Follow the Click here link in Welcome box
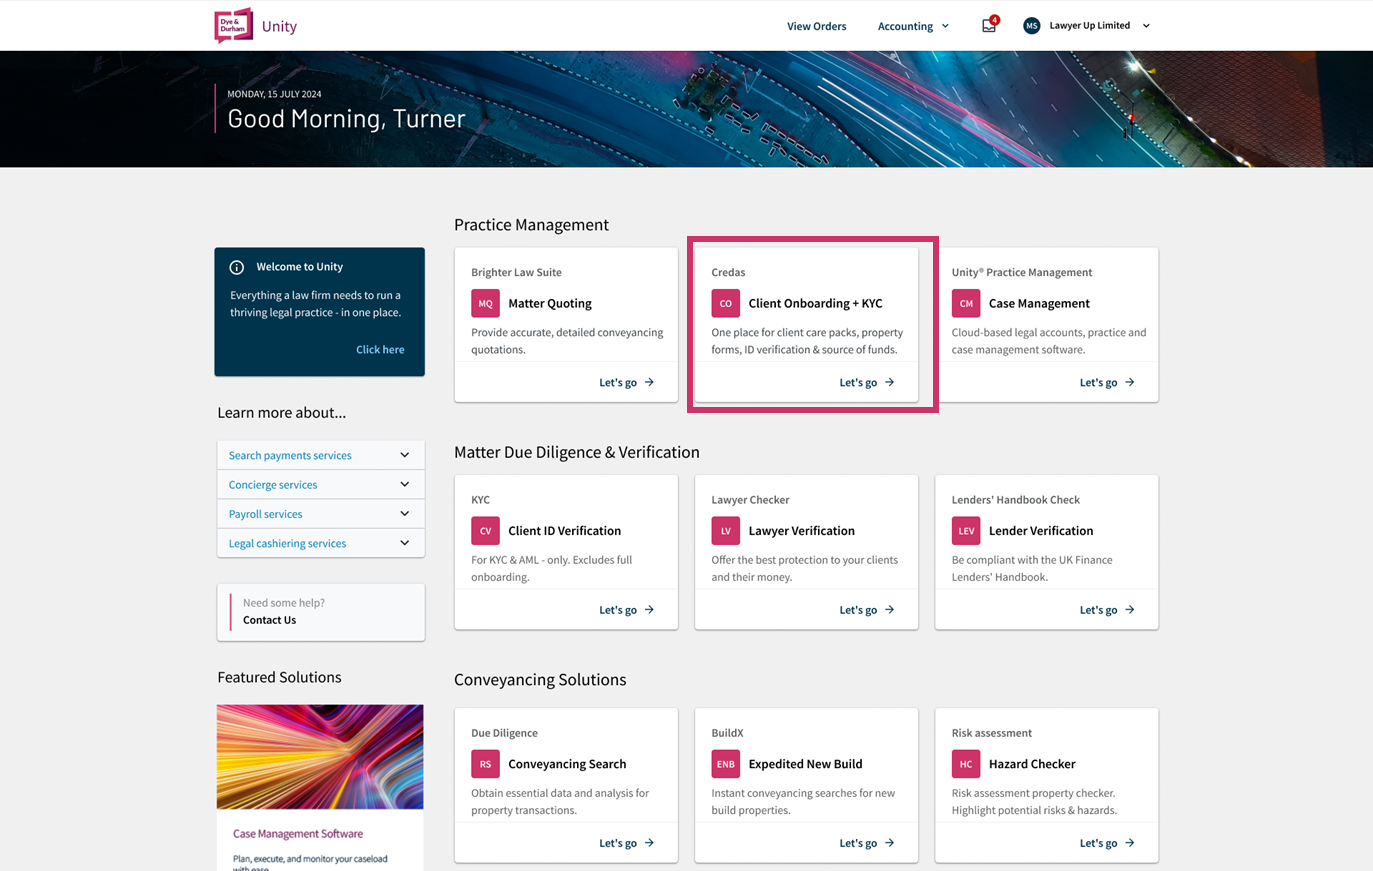The image size is (1373, 871). tap(380, 349)
